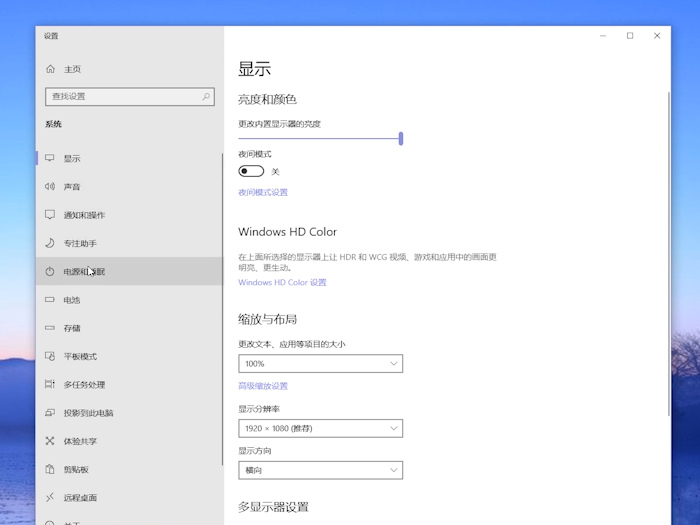
Task: Click the 剪贴板 clipboard icon
Action: click(50, 469)
